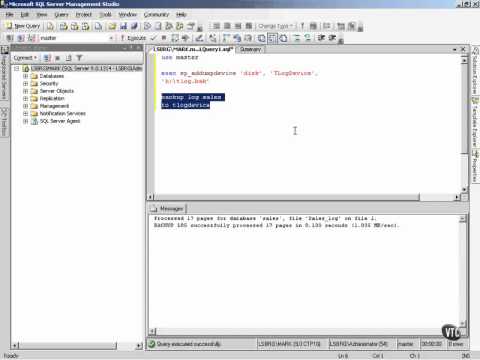Click the Object Explorer refresh icon
This screenshot has width=480, height=360.
(x=68, y=58)
